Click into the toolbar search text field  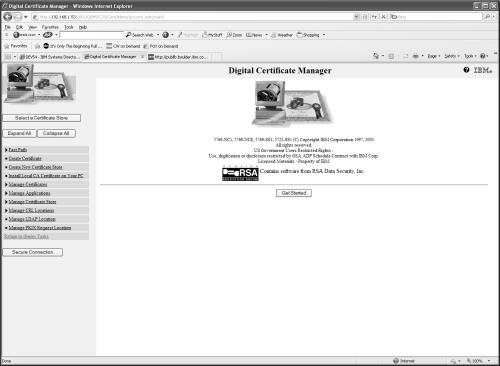91,35
